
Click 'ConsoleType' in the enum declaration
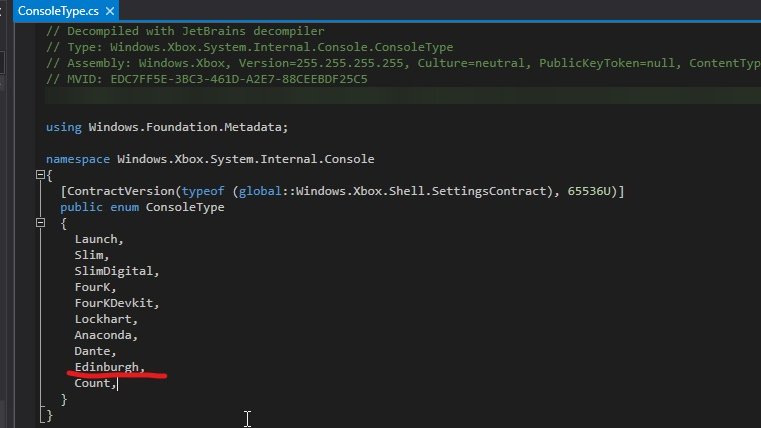pos(185,207)
